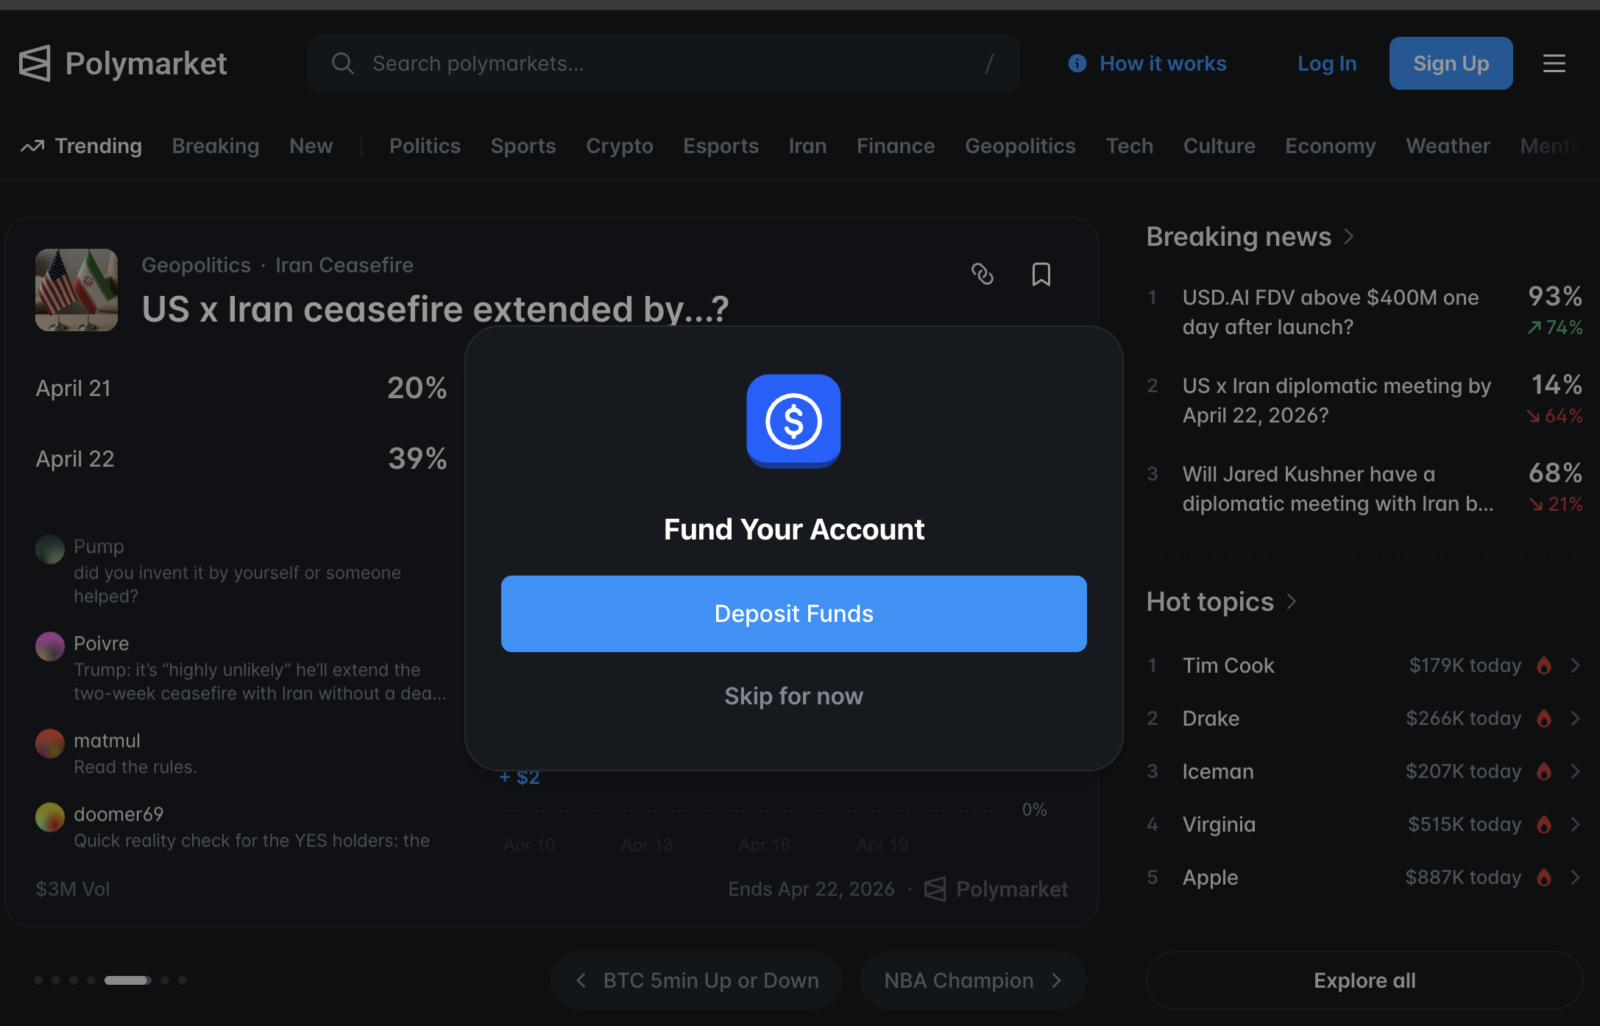Open Apple topic chevron
Screen dimensions: 1600x1026
1575,878
